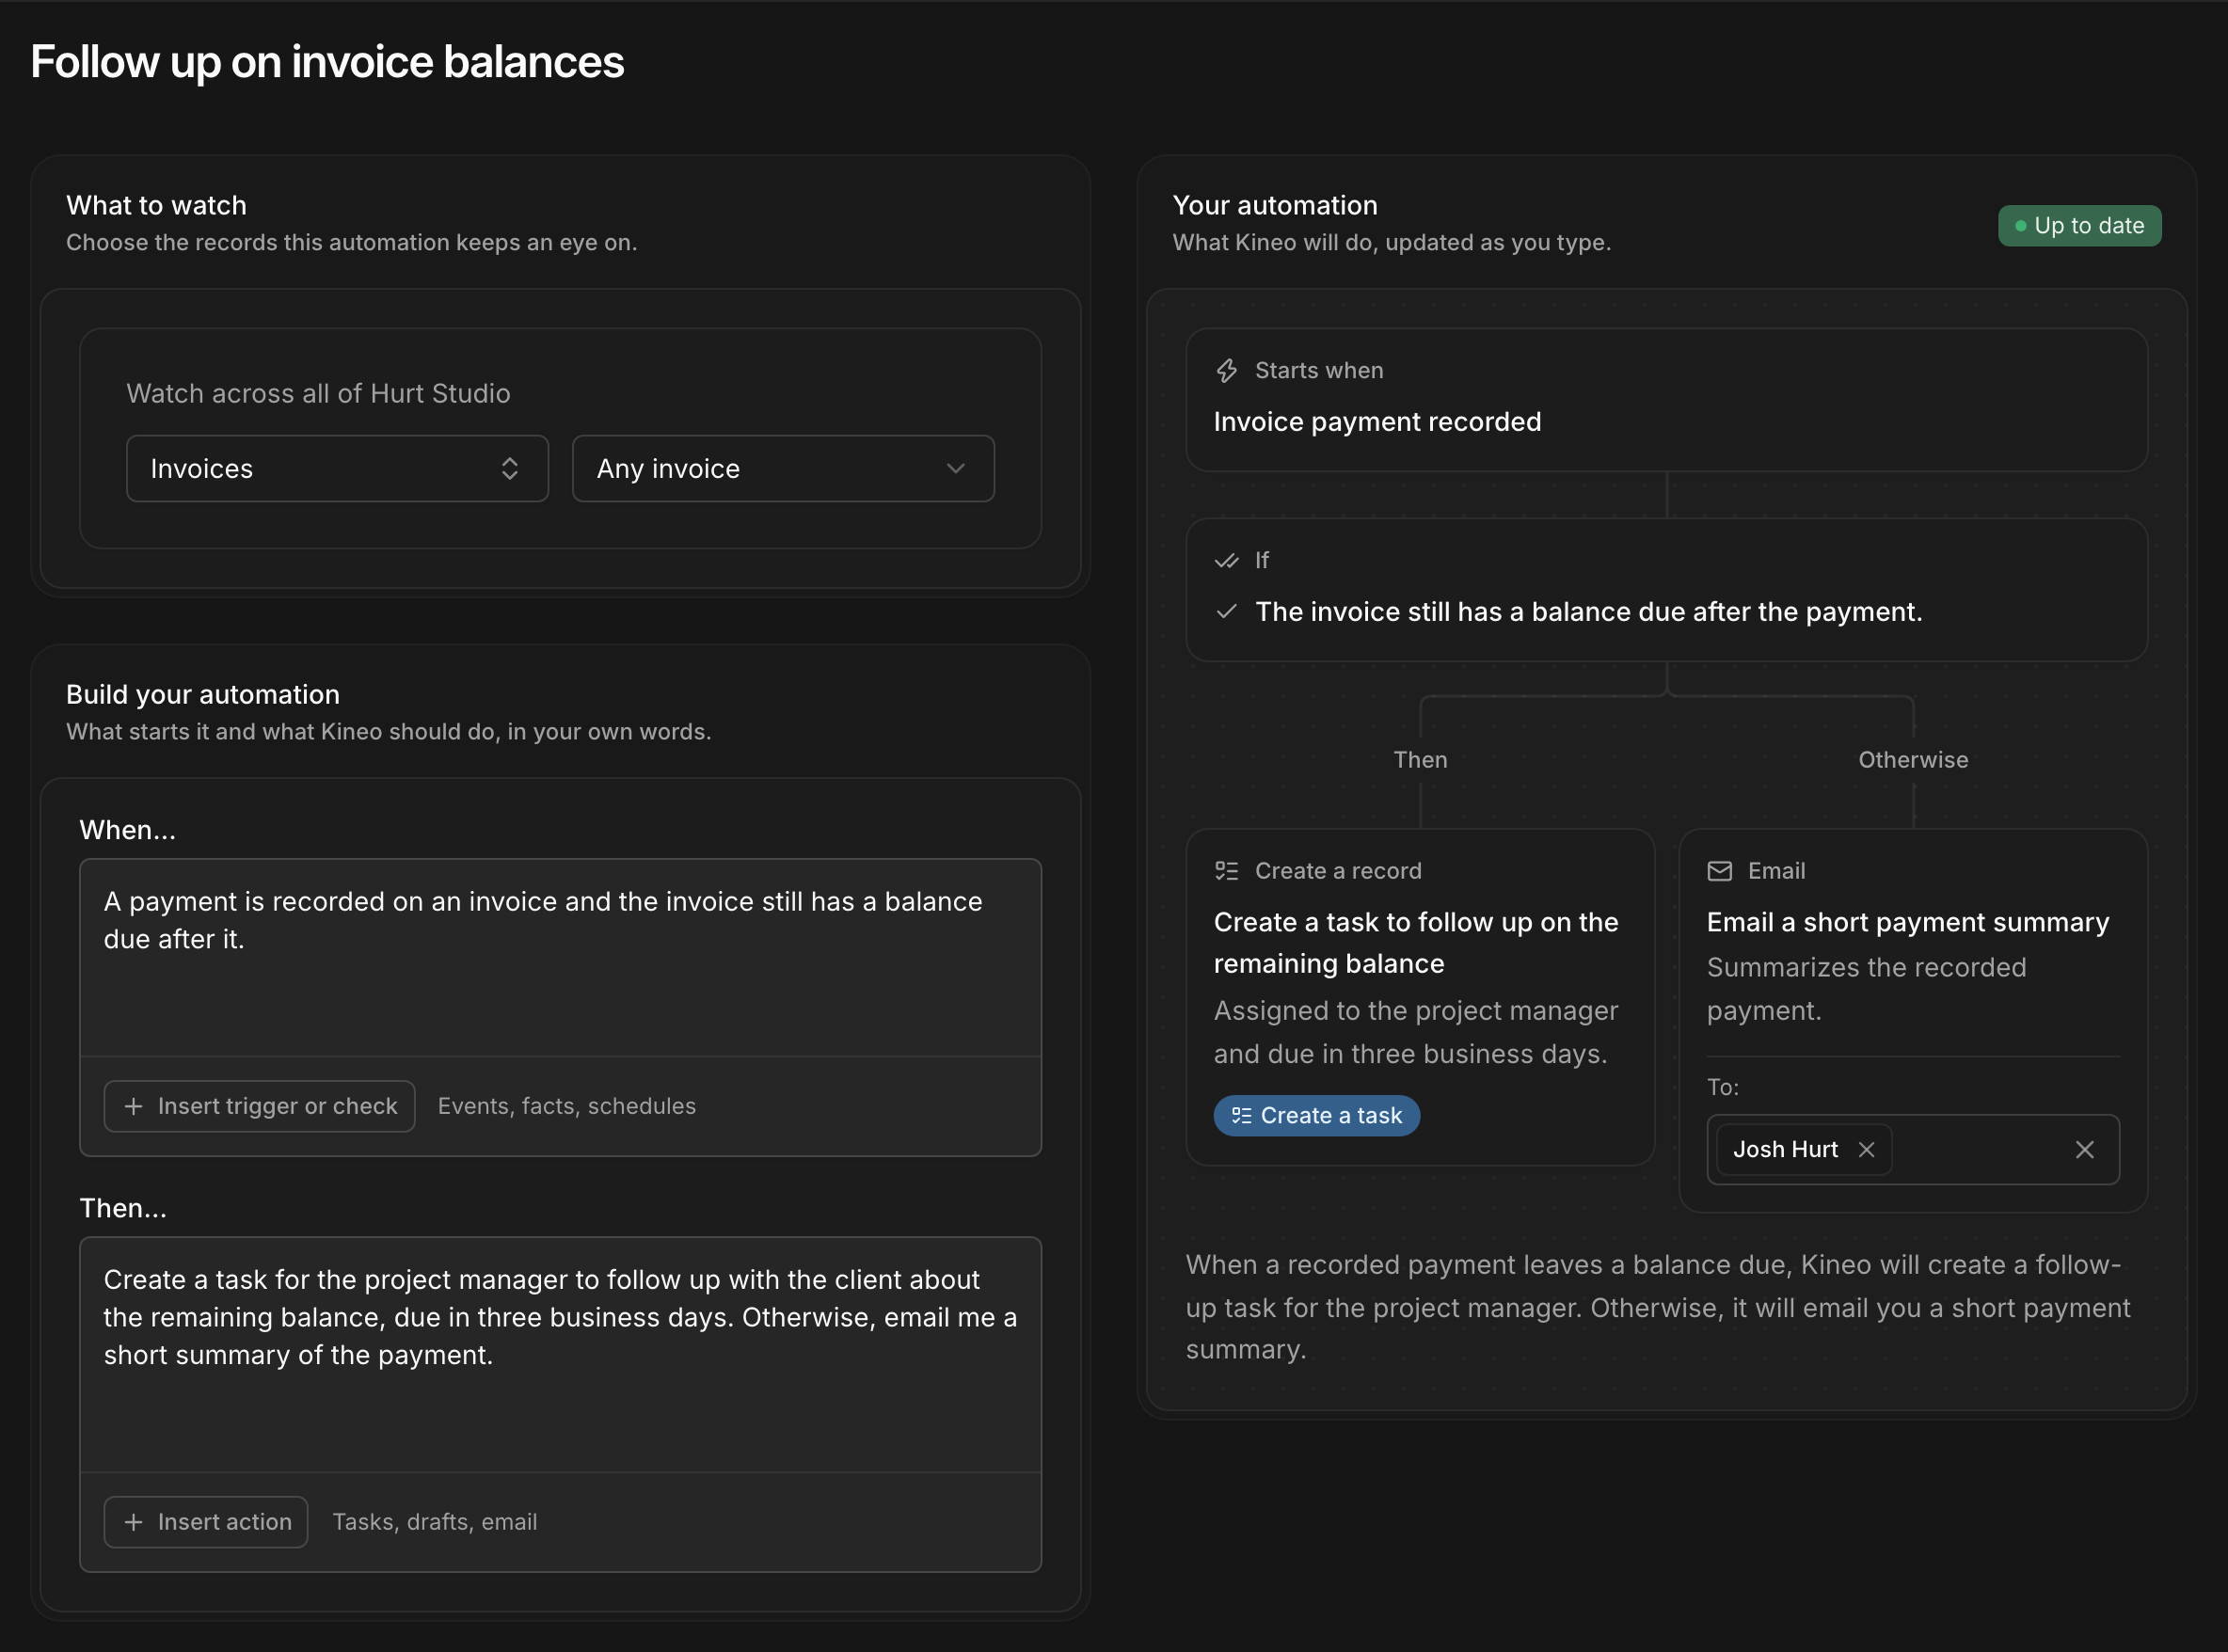This screenshot has height=1652, width=2228.
Task: Click into the When... text area
Action: click(x=560, y=957)
